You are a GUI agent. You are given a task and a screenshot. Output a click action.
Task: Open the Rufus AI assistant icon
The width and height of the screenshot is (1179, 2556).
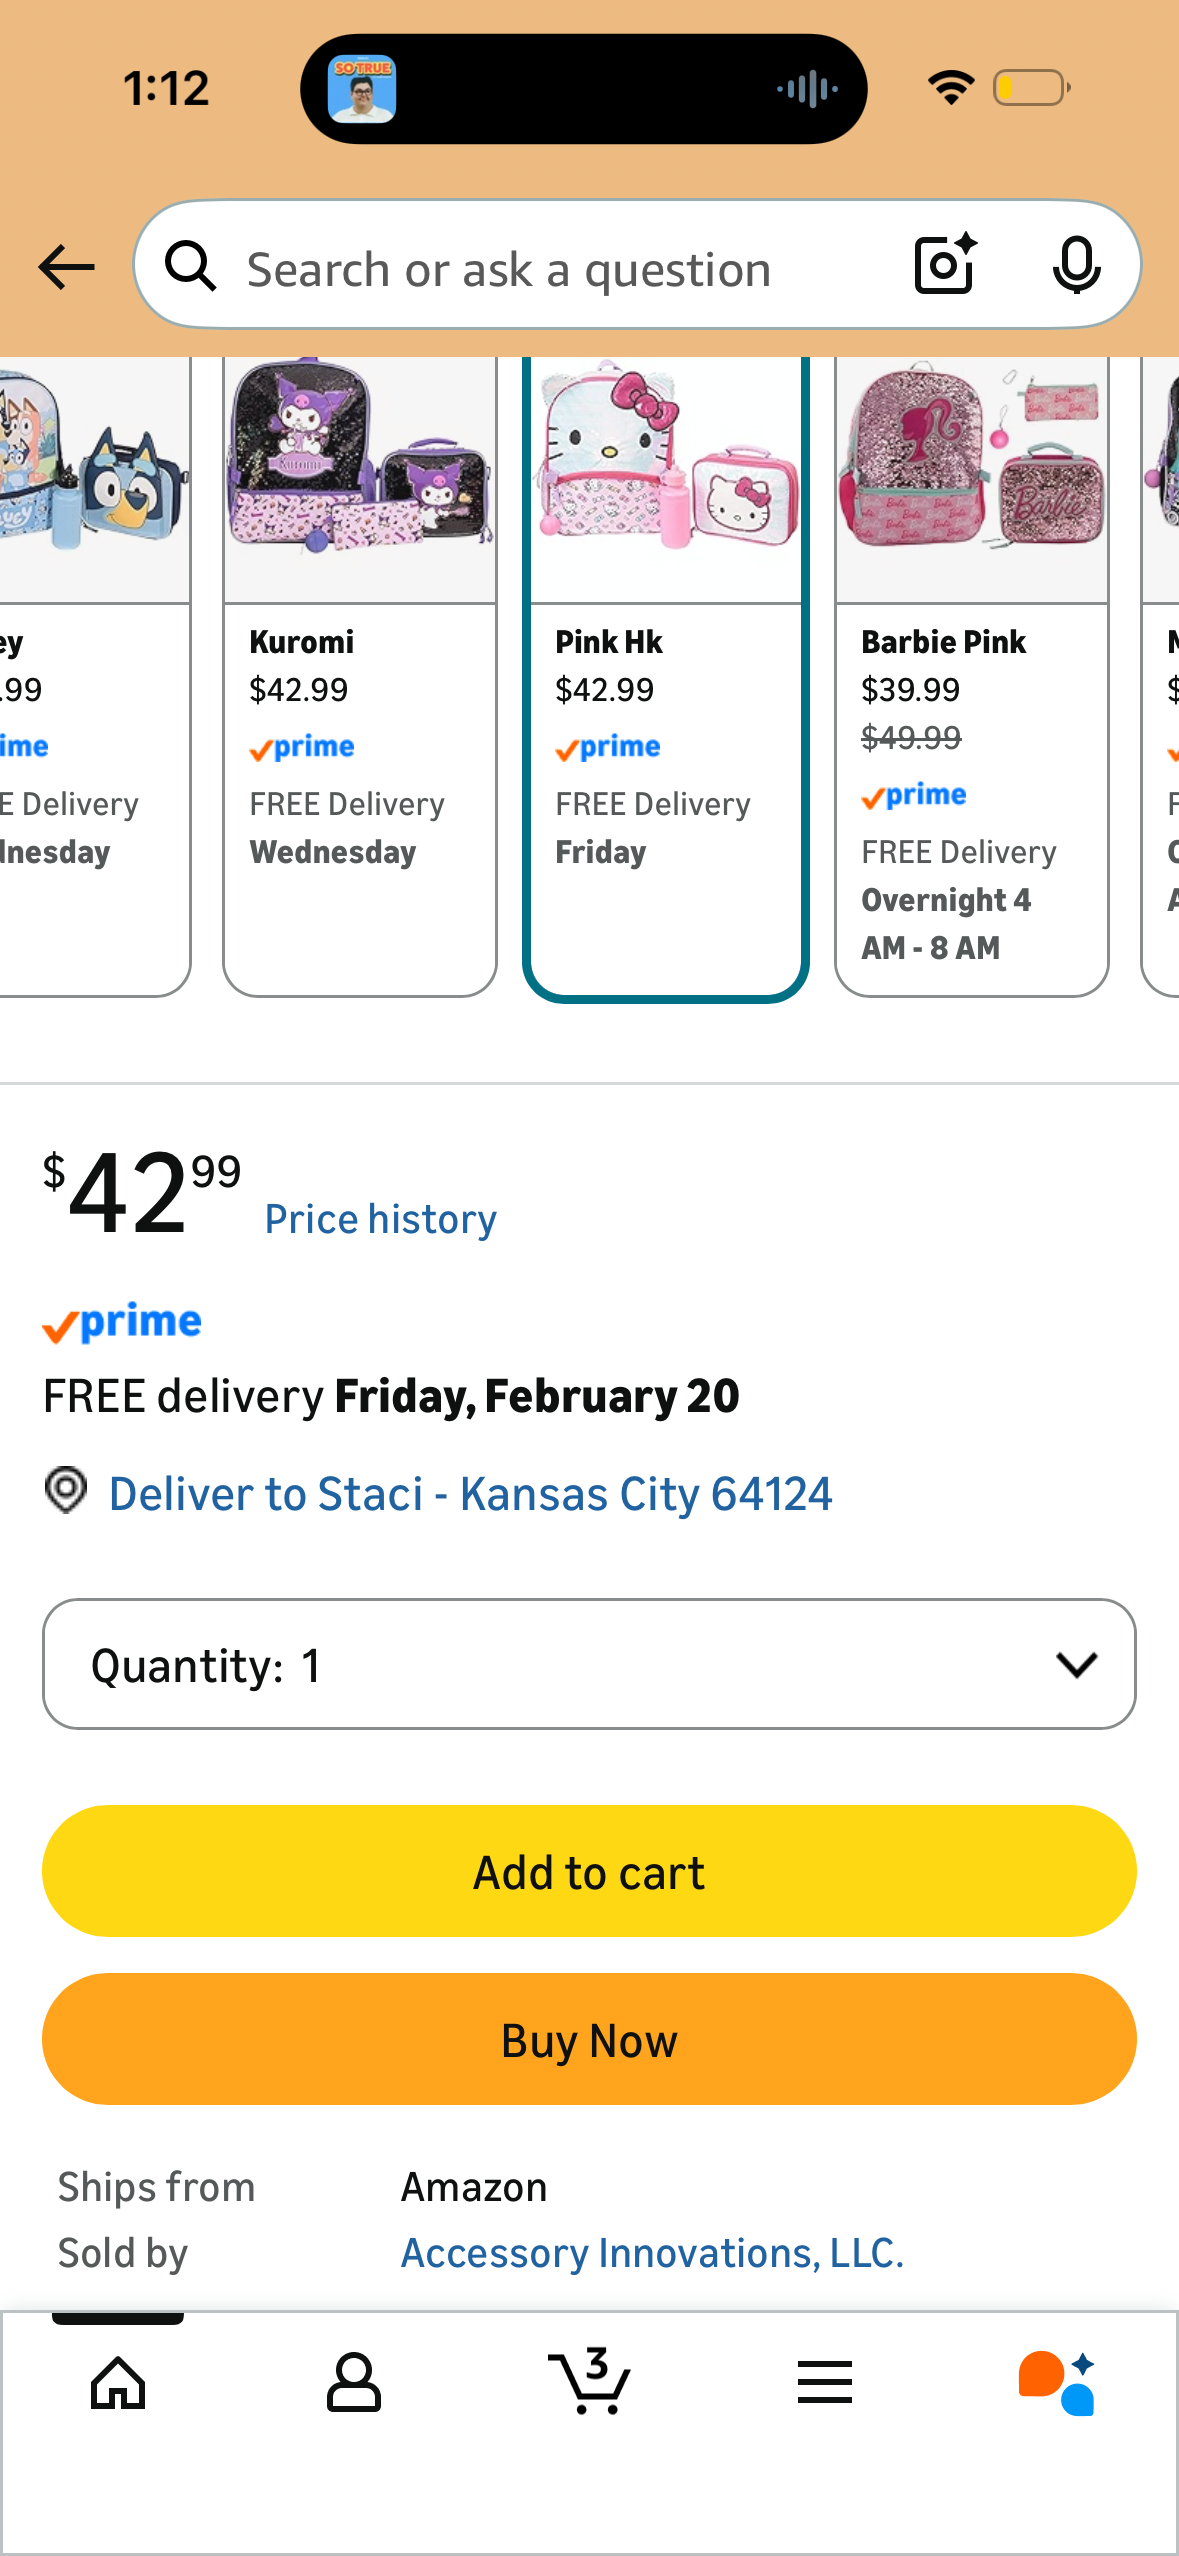pos(1058,2382)
